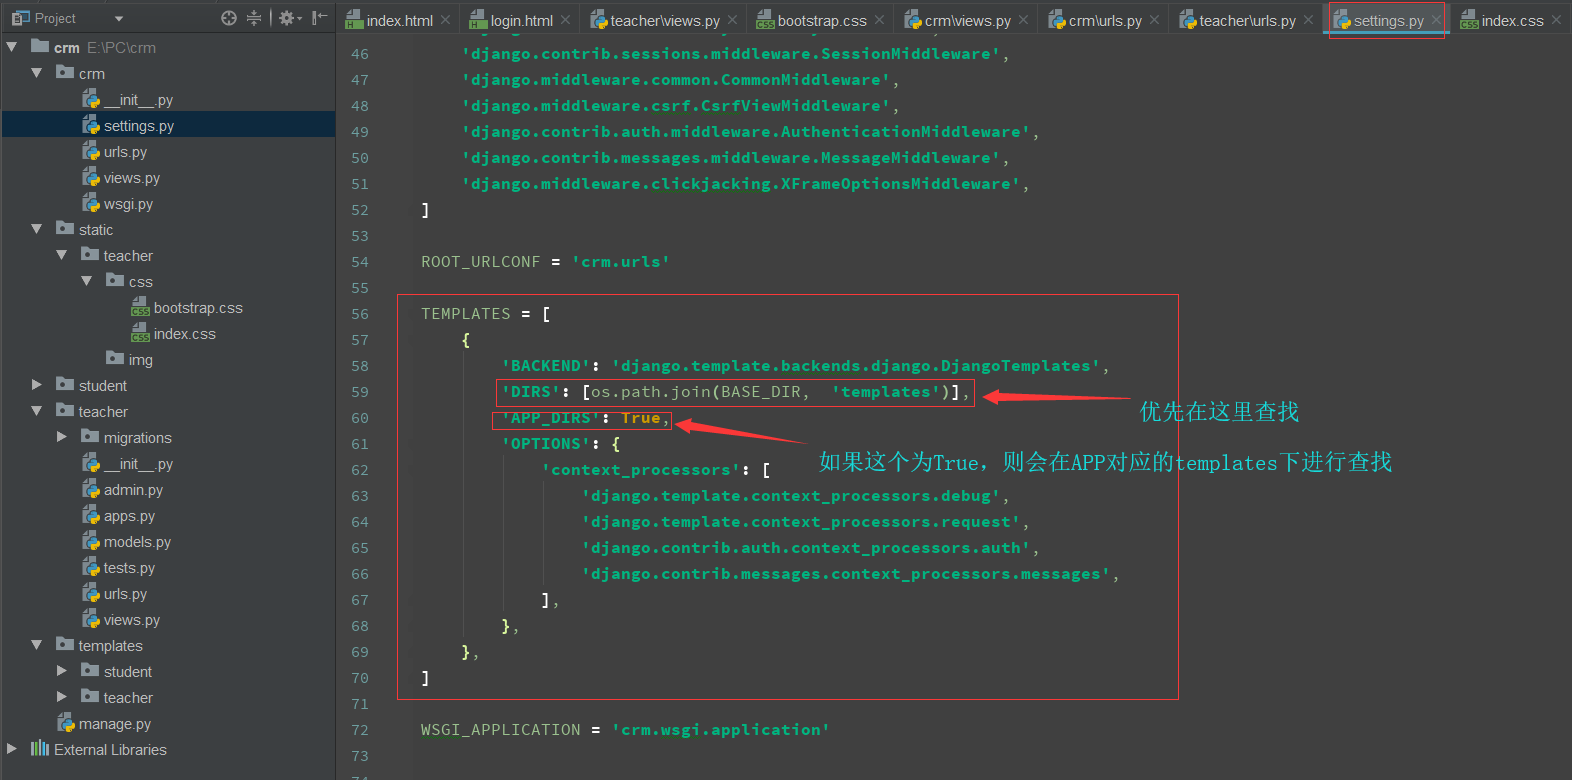Close the teacher\views.py tab
The height and width of the screenshot is (780, 1572).
(x=732, y=20)
